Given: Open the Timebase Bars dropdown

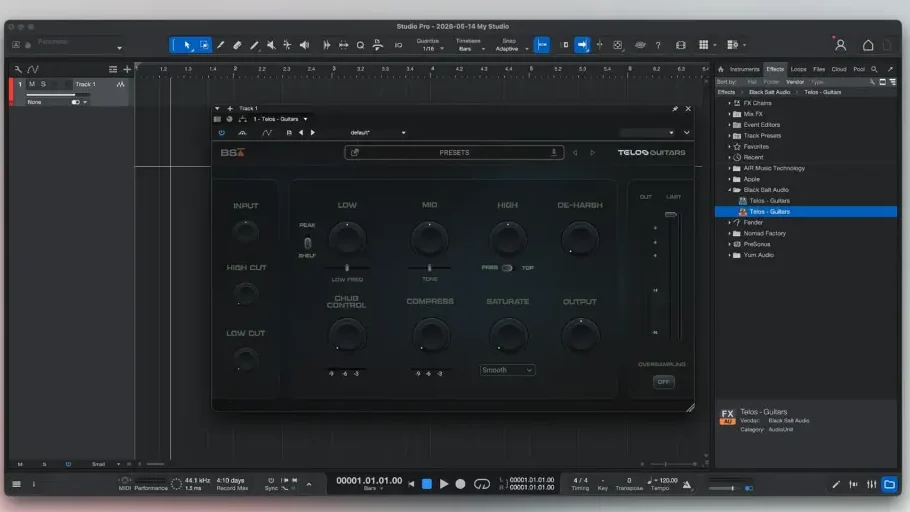Looking at the screenshot, I should (470, 49).
